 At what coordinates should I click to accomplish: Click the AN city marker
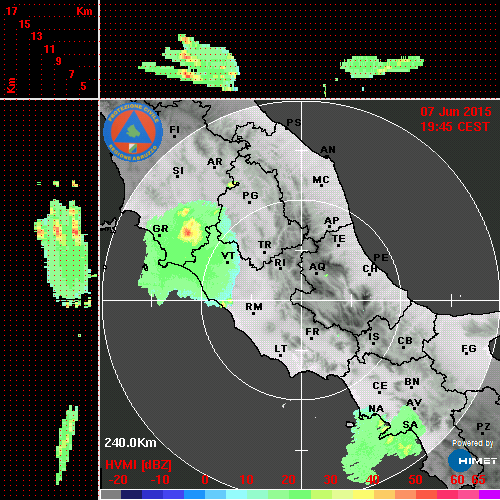(x=328, y=151)
